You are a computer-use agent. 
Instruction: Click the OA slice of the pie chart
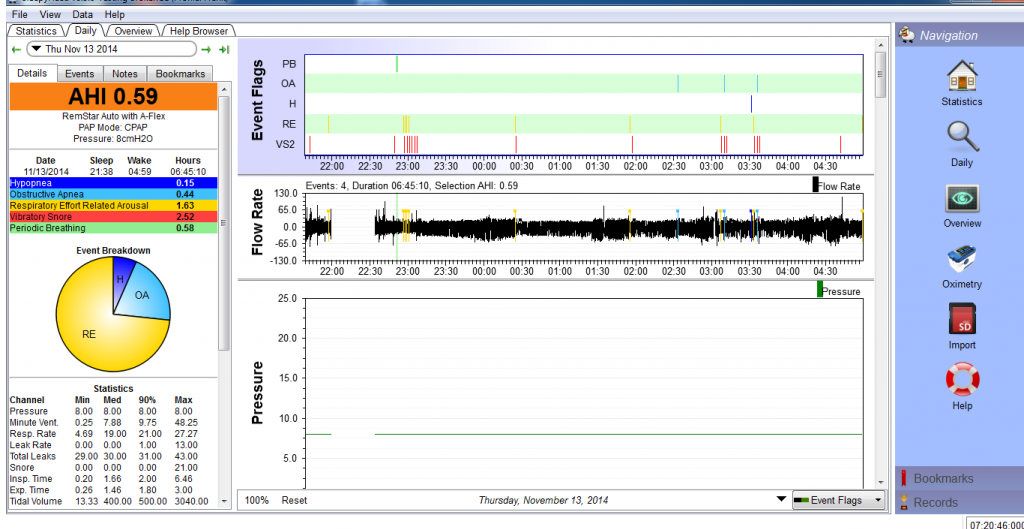point(144,296)
